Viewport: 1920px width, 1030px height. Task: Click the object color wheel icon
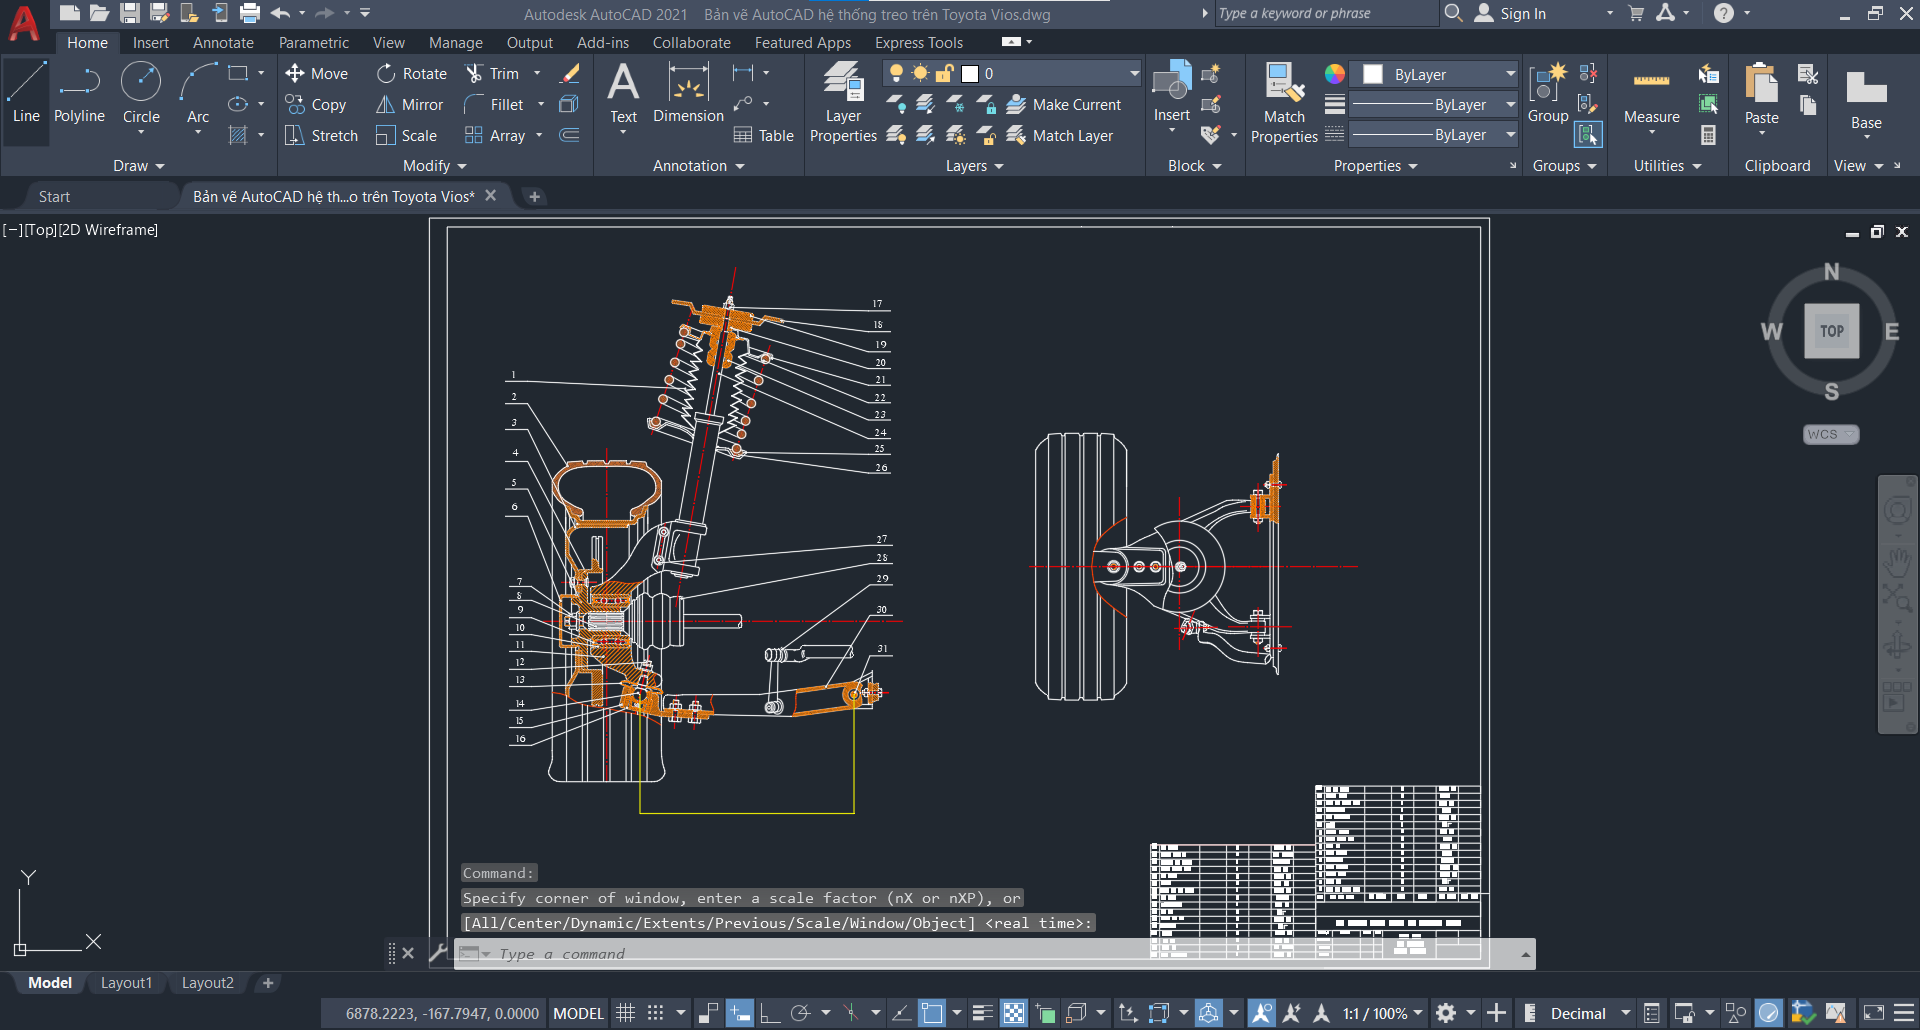1334,74
